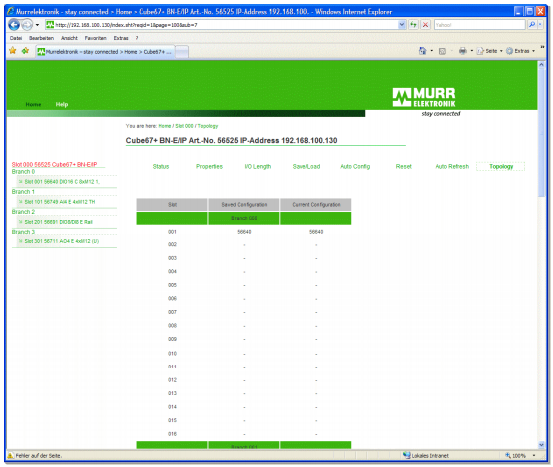This screenshot has width=553, height=467.
Task: Click the Saved Configuration column header
Action: click(244, 205)
